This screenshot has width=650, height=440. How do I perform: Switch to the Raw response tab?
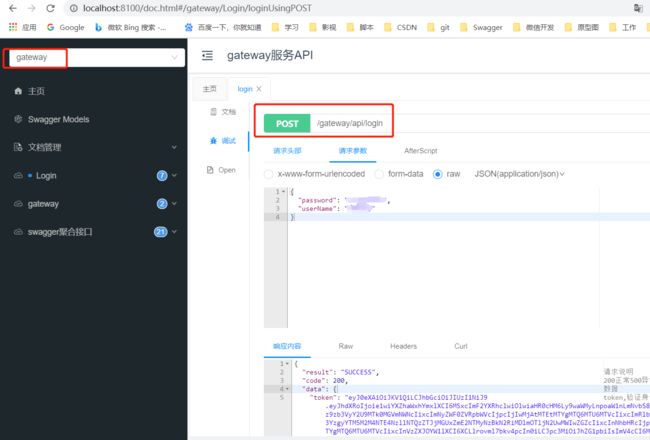pos(346,346)
